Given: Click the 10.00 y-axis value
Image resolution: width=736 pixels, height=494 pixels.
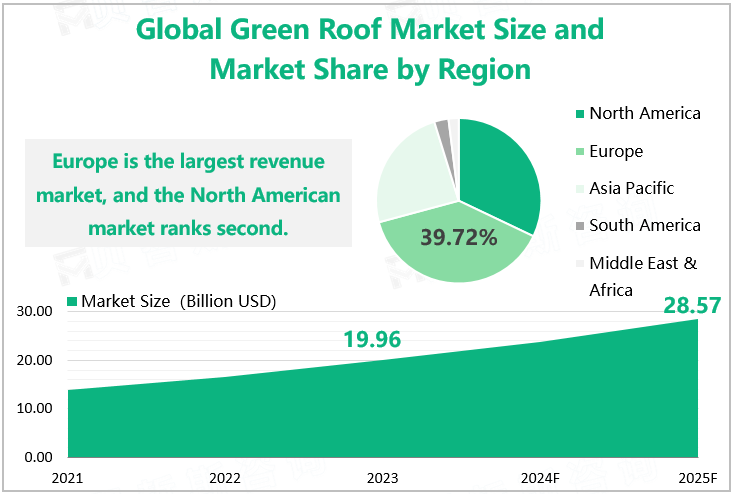Looking at the screenshot, I should [x=36, y=409].
